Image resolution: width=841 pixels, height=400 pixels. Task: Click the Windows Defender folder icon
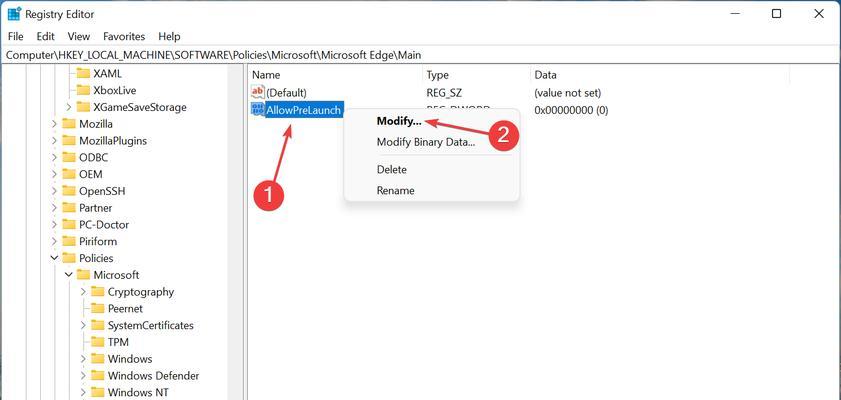click(97, 375)
